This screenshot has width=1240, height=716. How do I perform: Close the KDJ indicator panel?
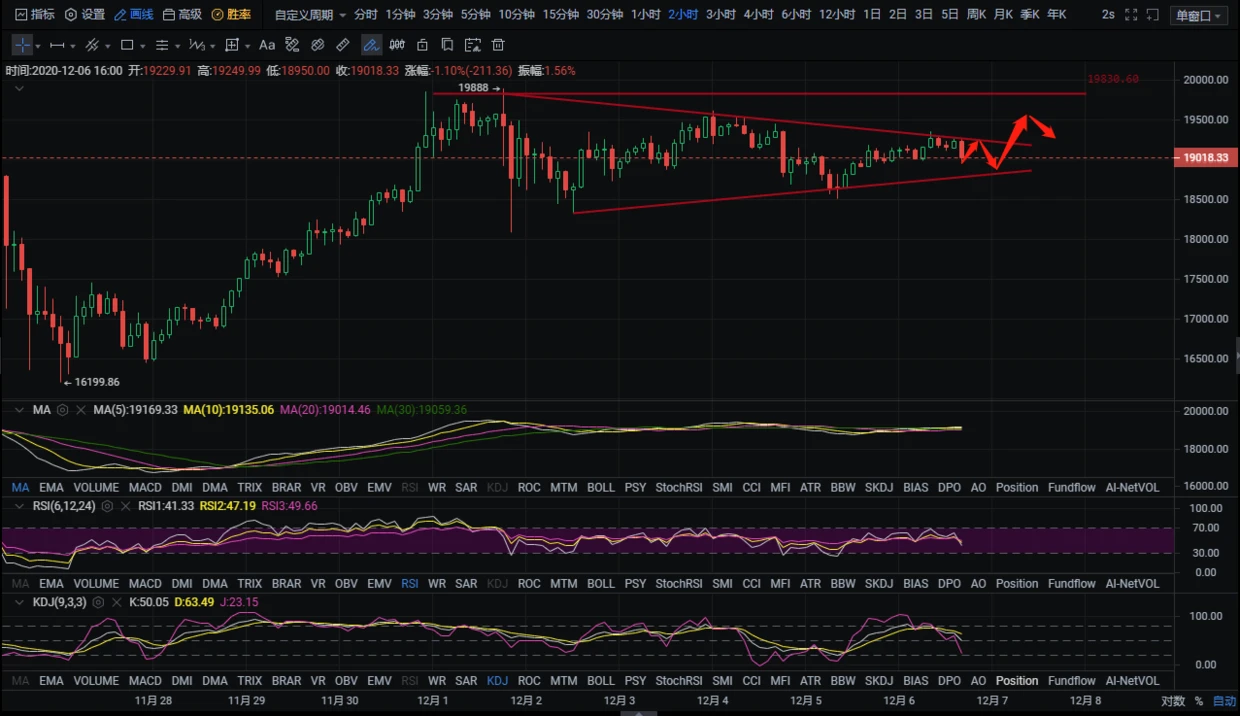[x=116, y=603]
